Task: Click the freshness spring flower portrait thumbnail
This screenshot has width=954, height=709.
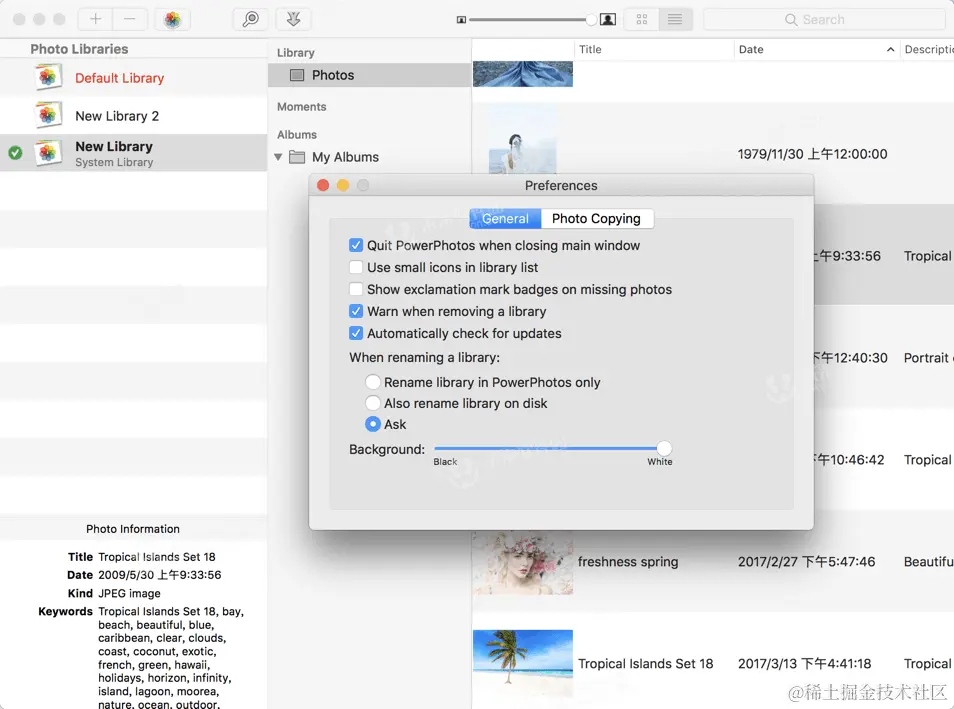Action: [x=523, y=562]
